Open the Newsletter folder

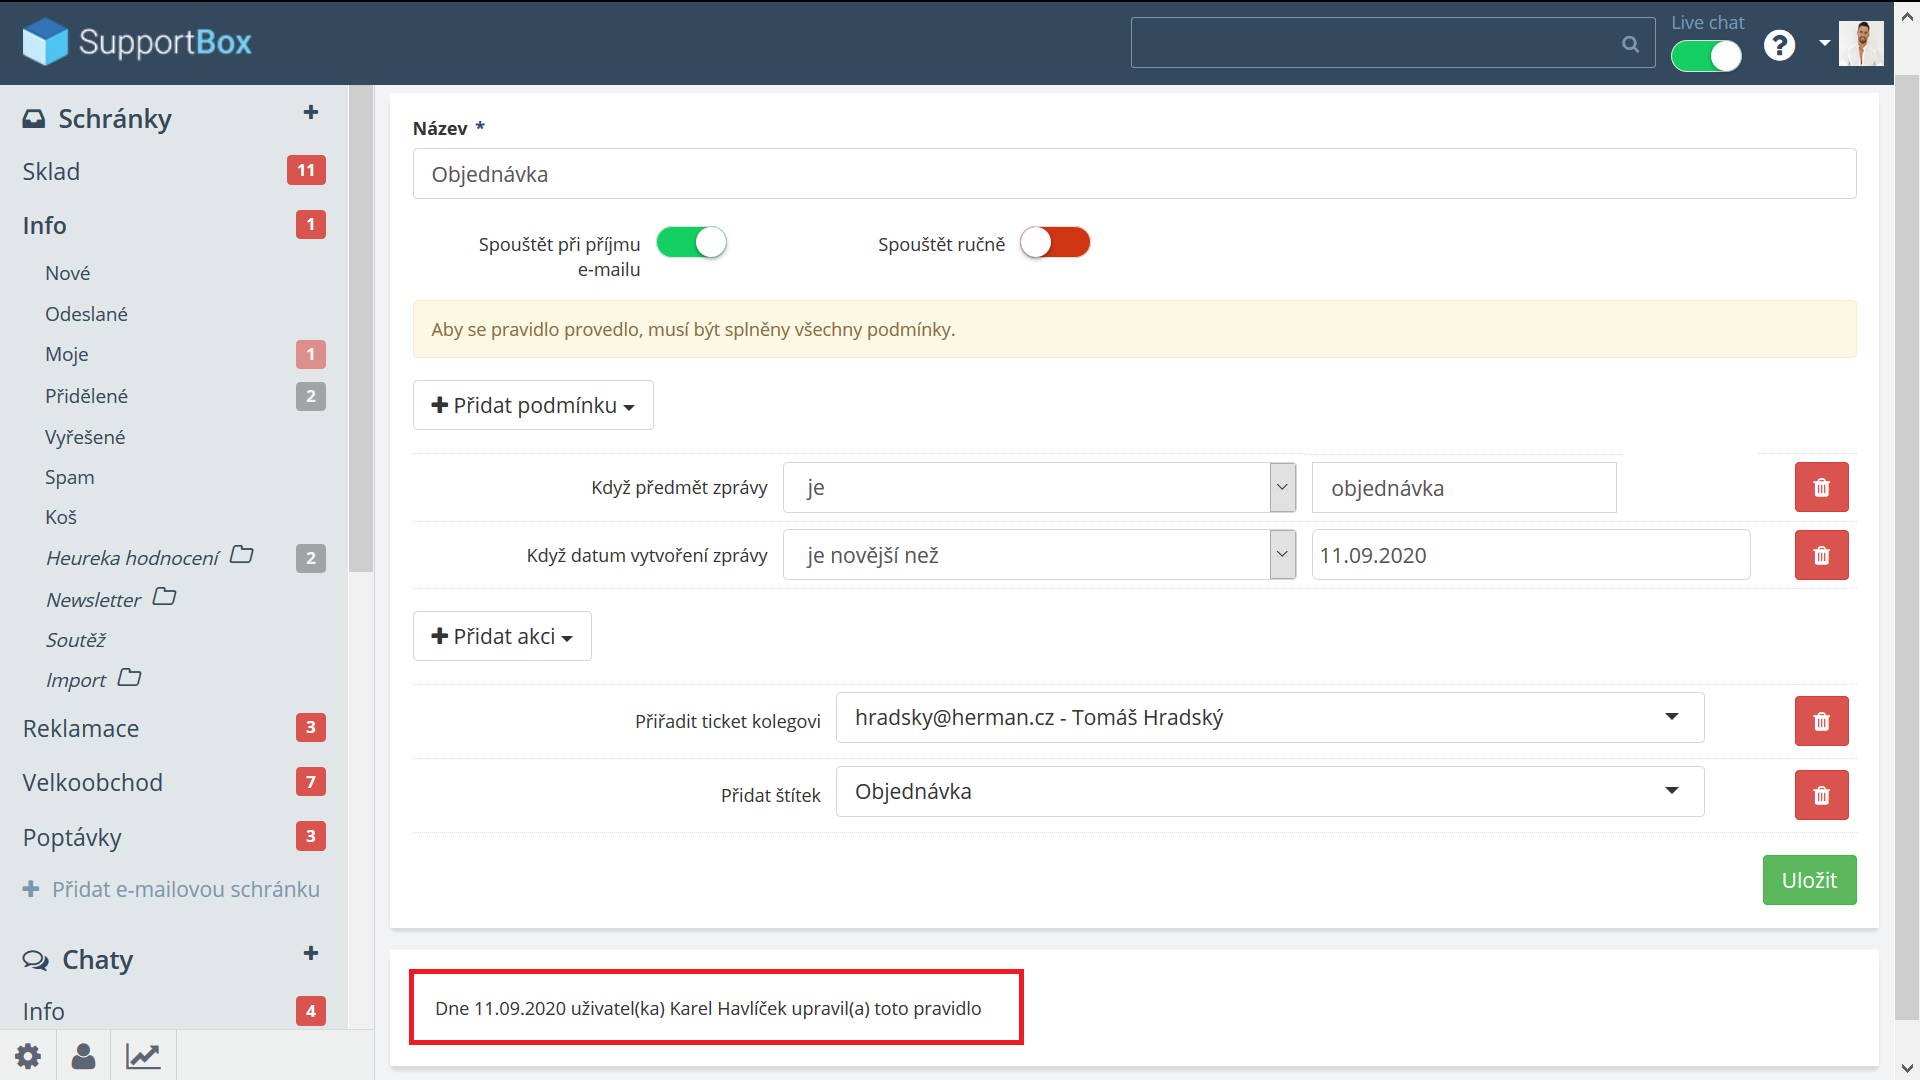(93, 600)
